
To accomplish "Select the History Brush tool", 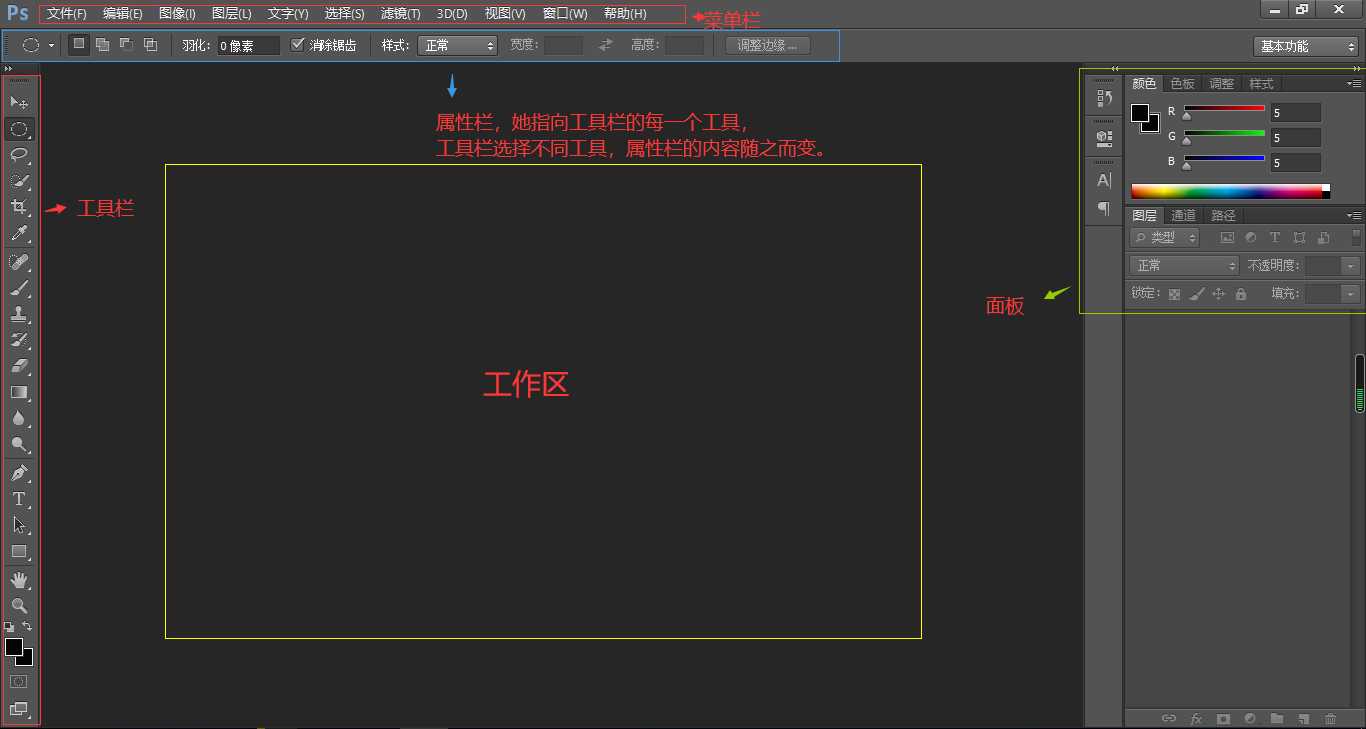I will pyautogui.click(x=19, y=340).
